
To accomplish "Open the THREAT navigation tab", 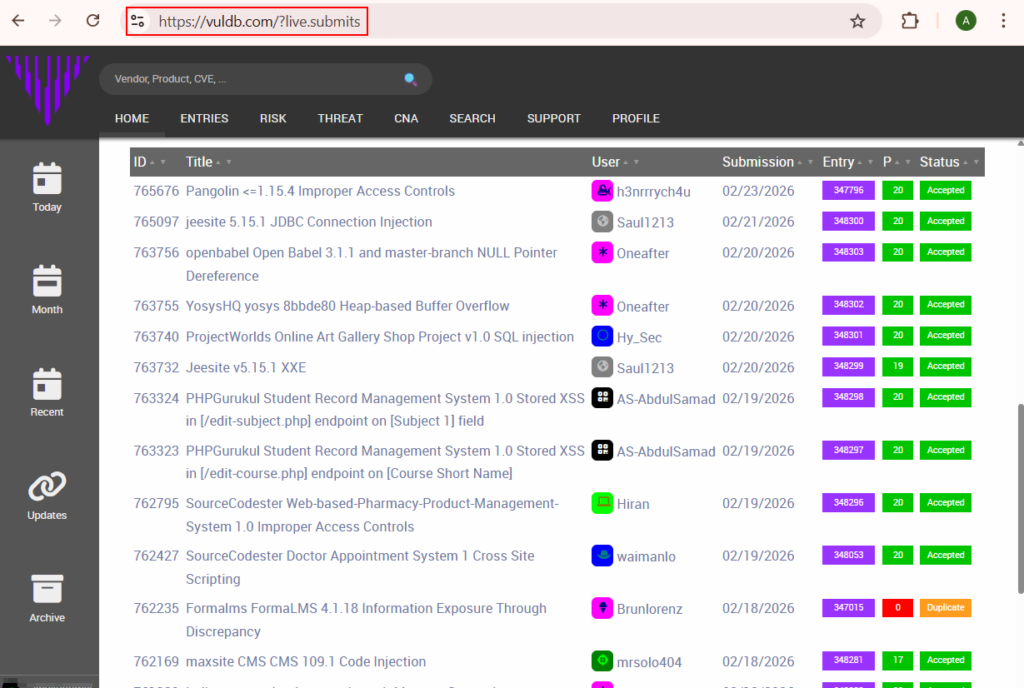I will pyautogui.click(x=340, y=118).
